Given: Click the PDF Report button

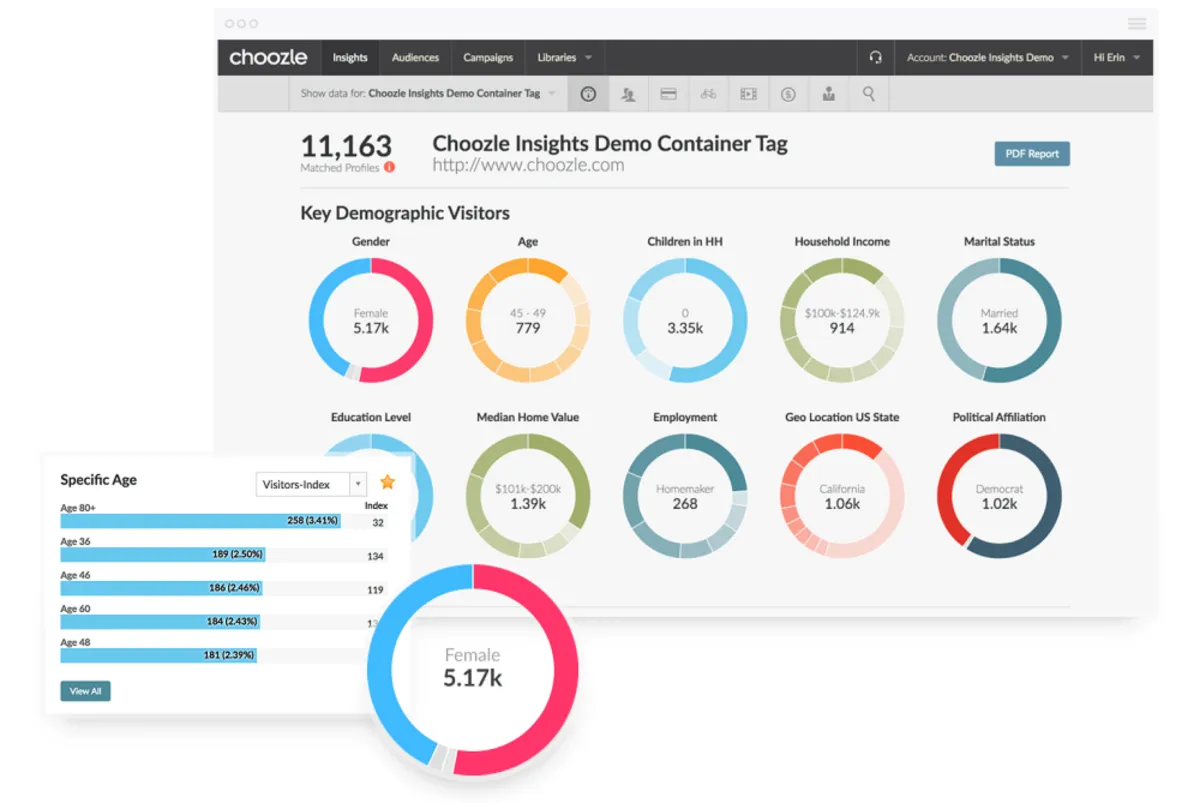Looking at the screenshot, I should (1032, 154).
